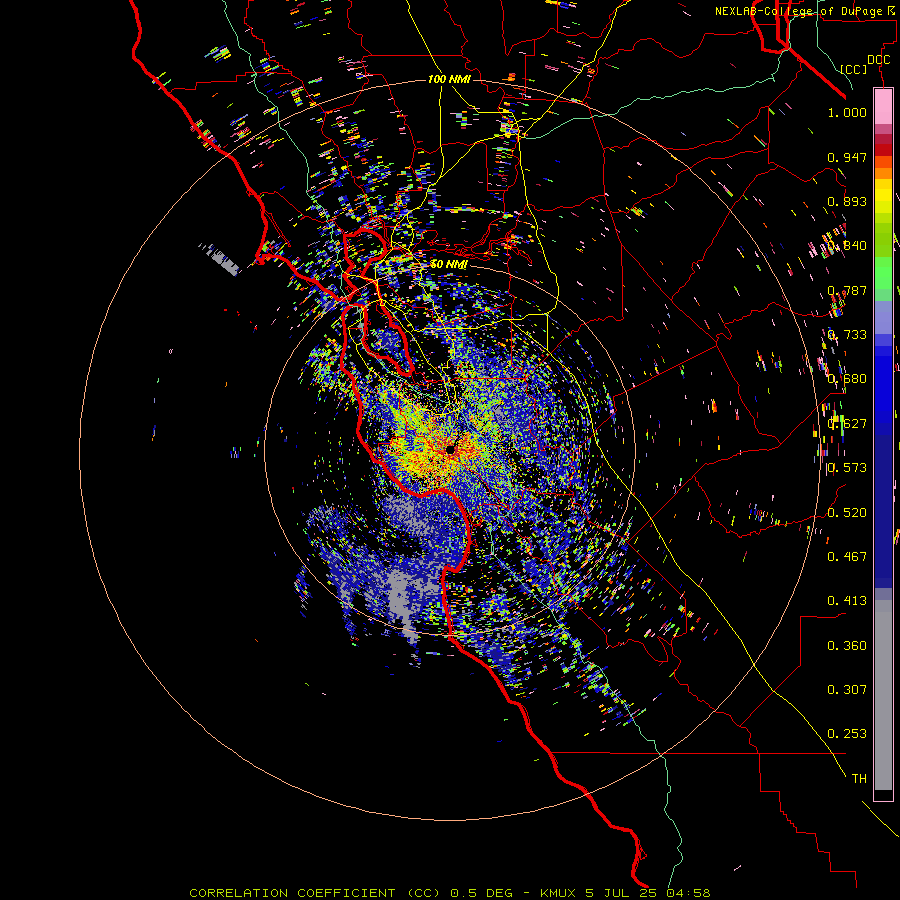This screenshot has height=900, width=900.
Task: Click the DCC label above the scale
Action: click(x=879, y=60)
